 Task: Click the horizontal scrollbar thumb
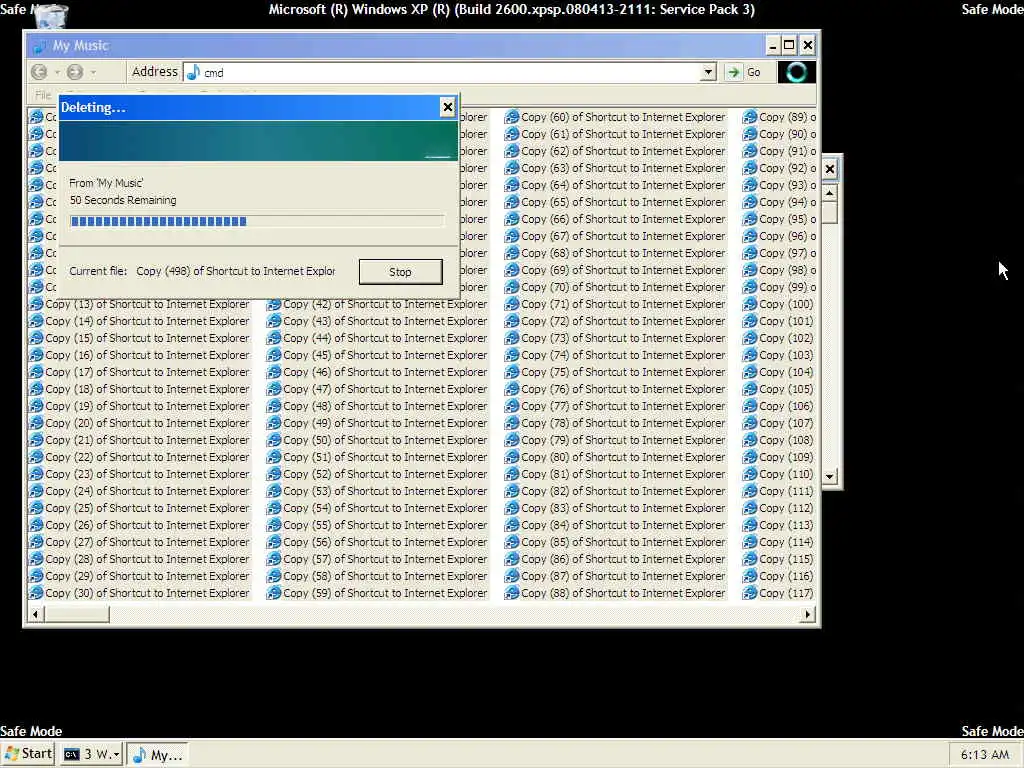point(76,614)
